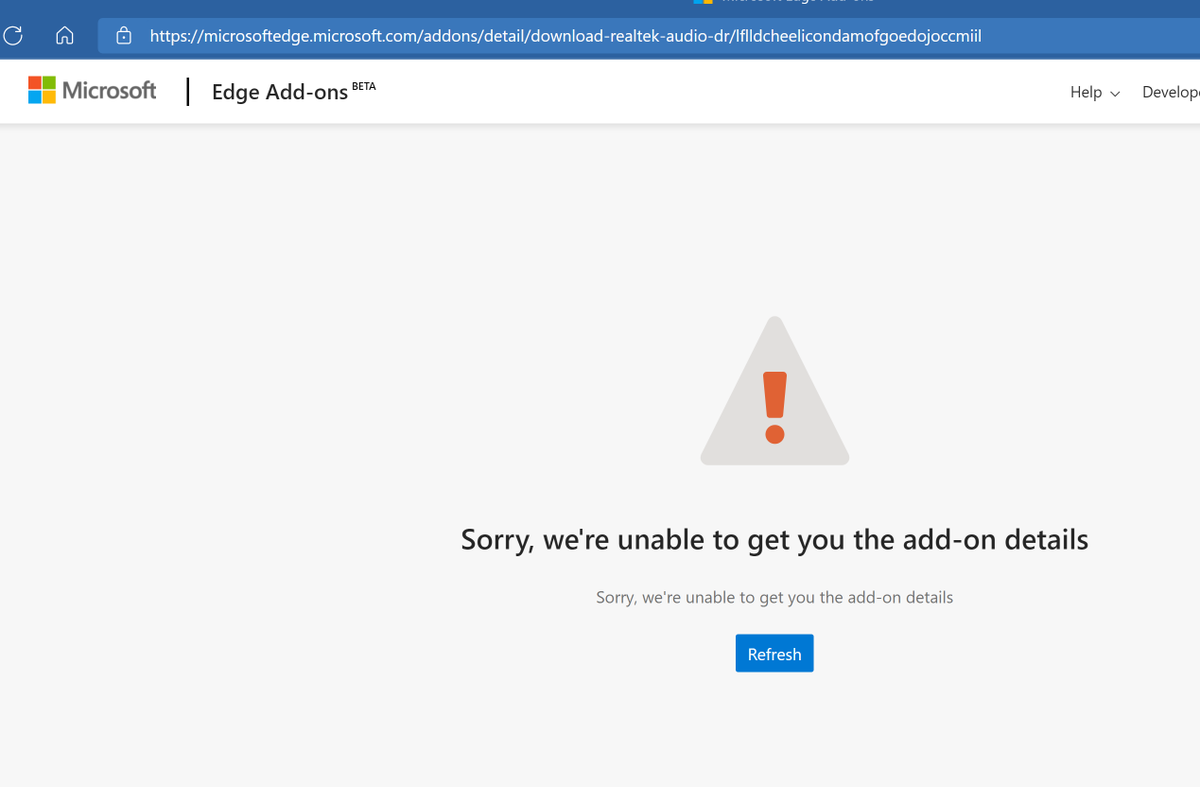1200x787 pixels.
Task: Click the error heading about add-on details
Action: (774, 539)
